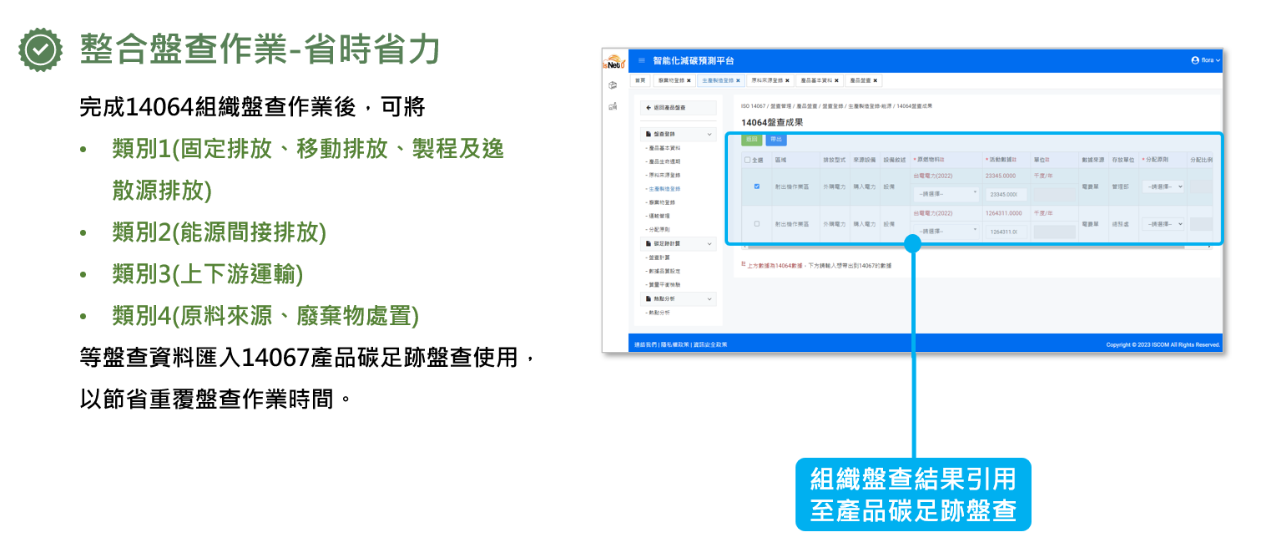The image size is (1273, 544).
Task: Click the second icon in left rail
Action: point(613,106)
